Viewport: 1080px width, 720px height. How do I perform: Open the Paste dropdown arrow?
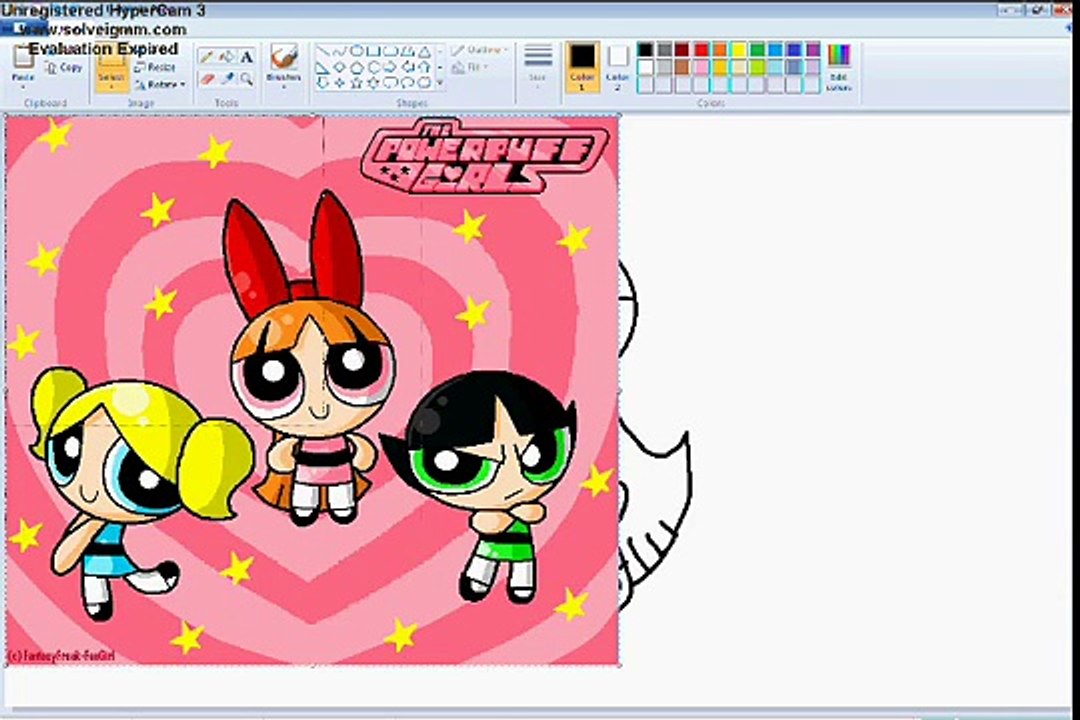[23, 87]
